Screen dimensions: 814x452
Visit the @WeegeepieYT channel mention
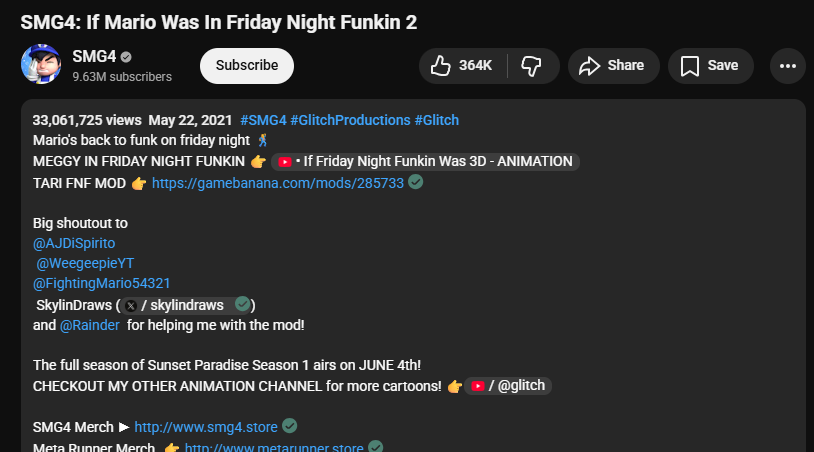click(x=85, y=263)
